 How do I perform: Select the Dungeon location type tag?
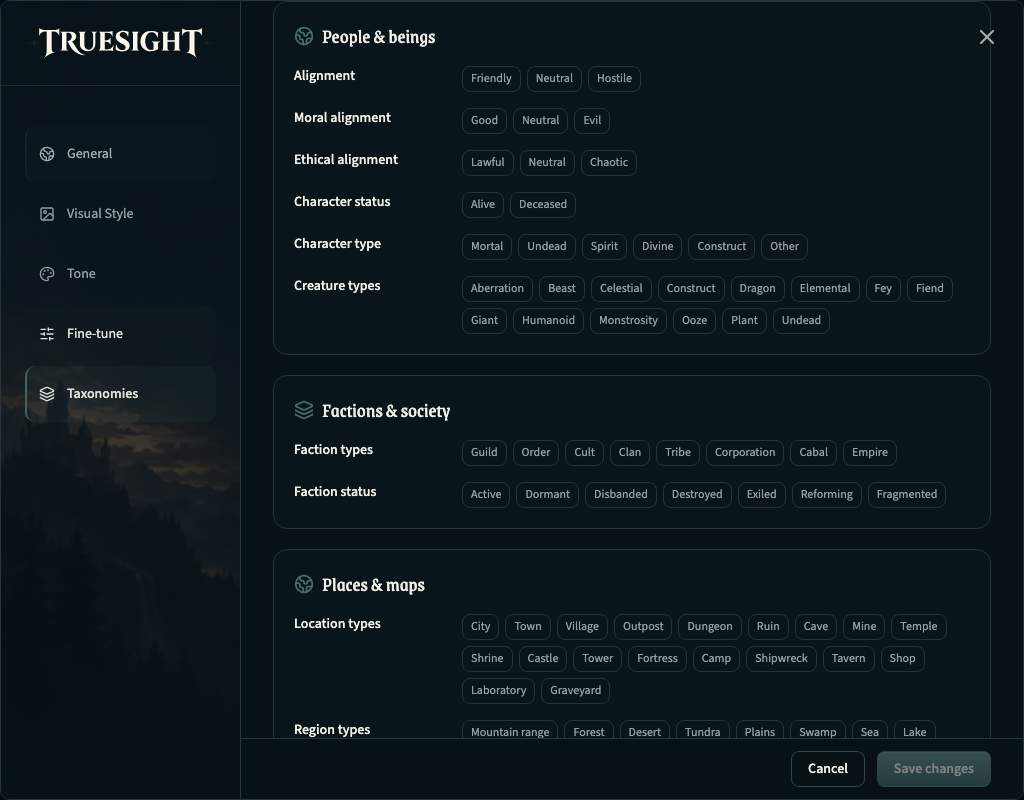pyautogui.click(x=709, y=626)
